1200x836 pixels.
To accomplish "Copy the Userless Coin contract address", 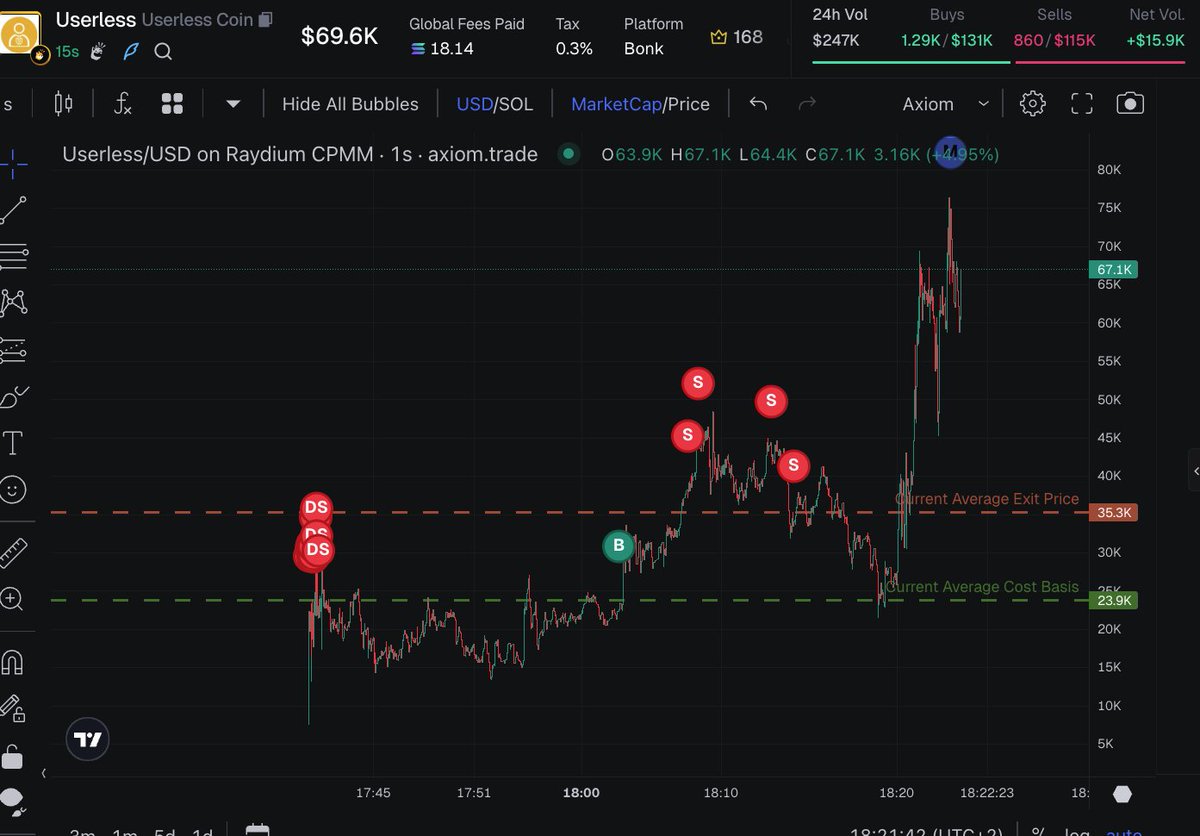I will coord(265,20).
